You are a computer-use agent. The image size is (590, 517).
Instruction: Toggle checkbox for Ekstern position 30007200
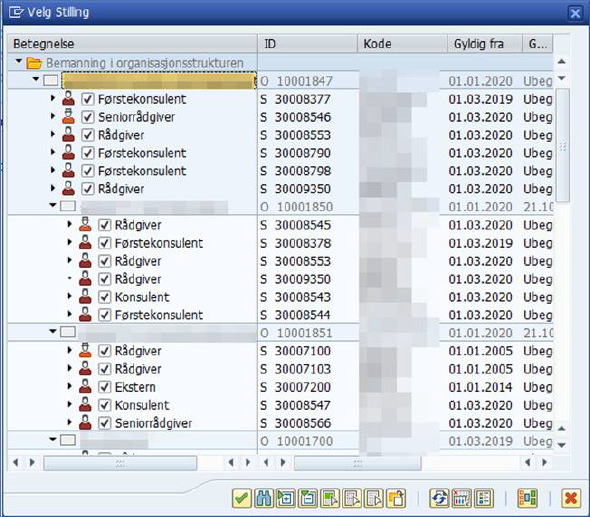coord(104,387)
